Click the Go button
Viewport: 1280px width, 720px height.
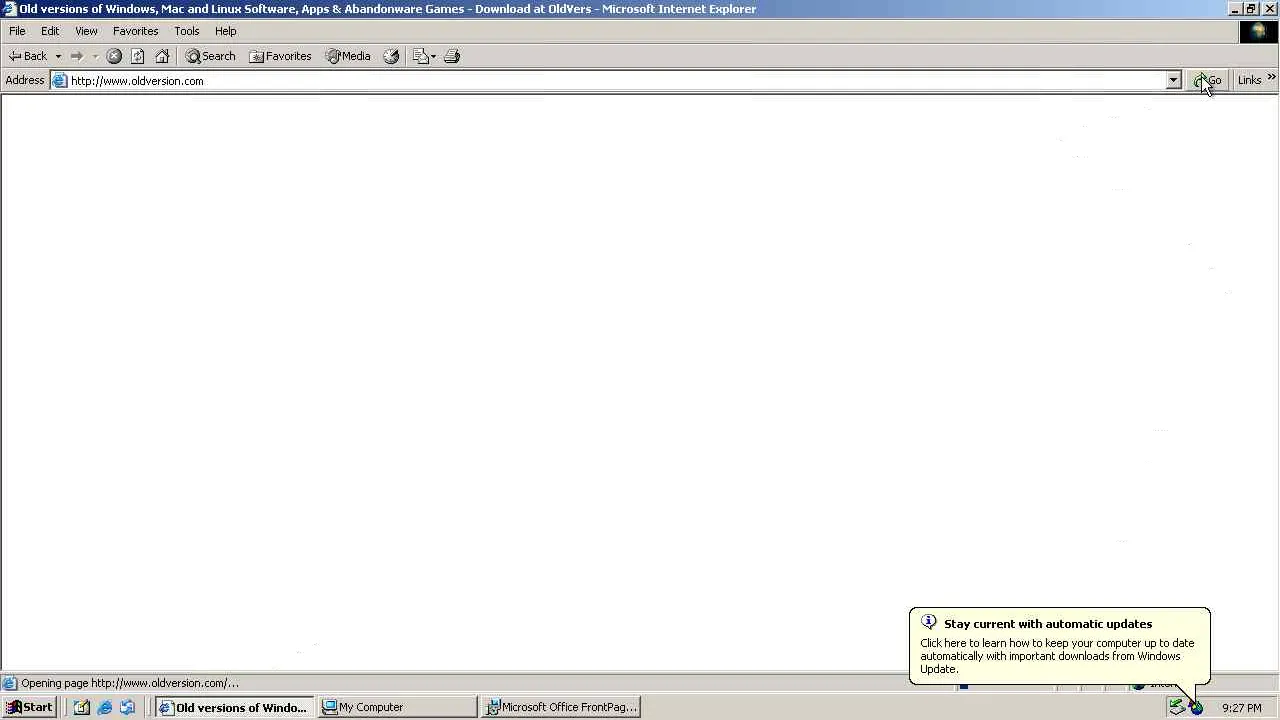pyautogui.click(x=1208, y=80)
